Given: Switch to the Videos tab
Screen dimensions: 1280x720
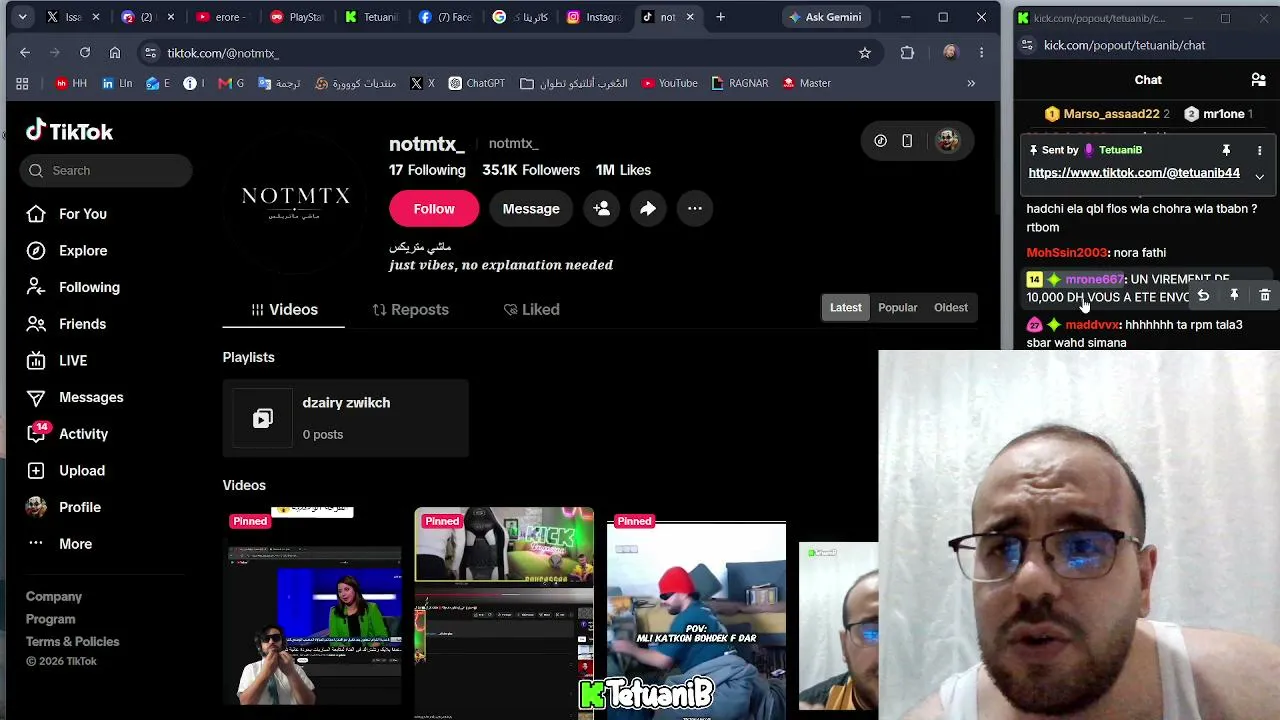Looking at the screenshot, I should (284, 310).
